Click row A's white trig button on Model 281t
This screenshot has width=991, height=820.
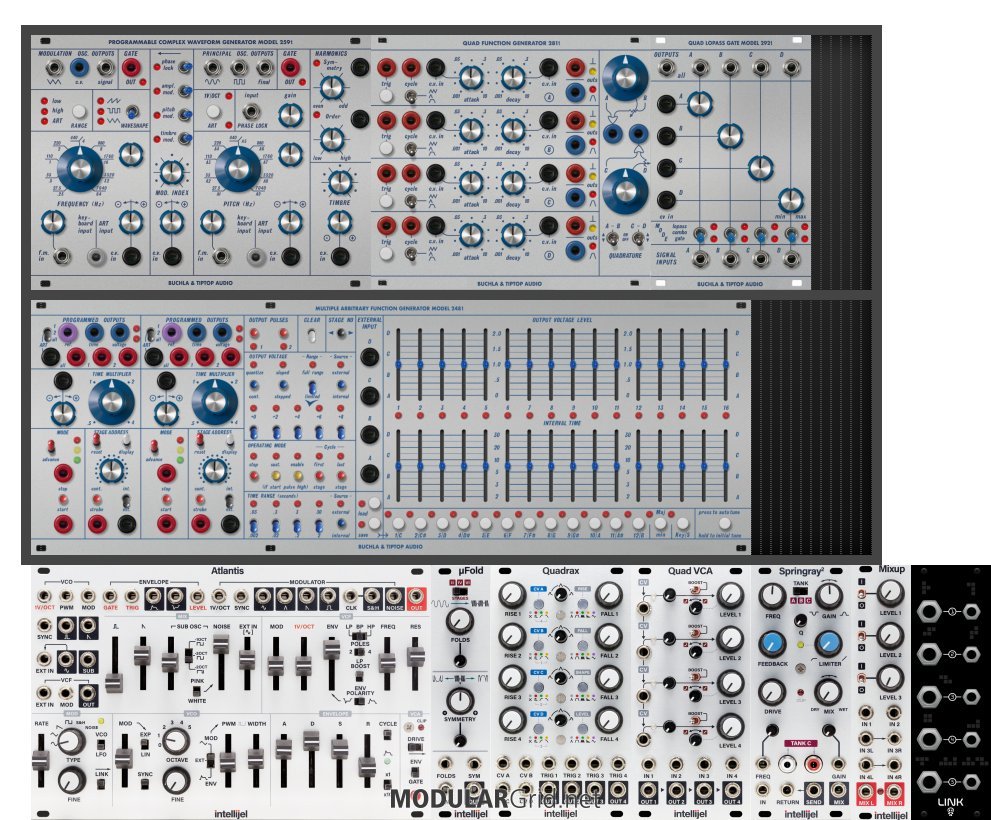(386, 96)
